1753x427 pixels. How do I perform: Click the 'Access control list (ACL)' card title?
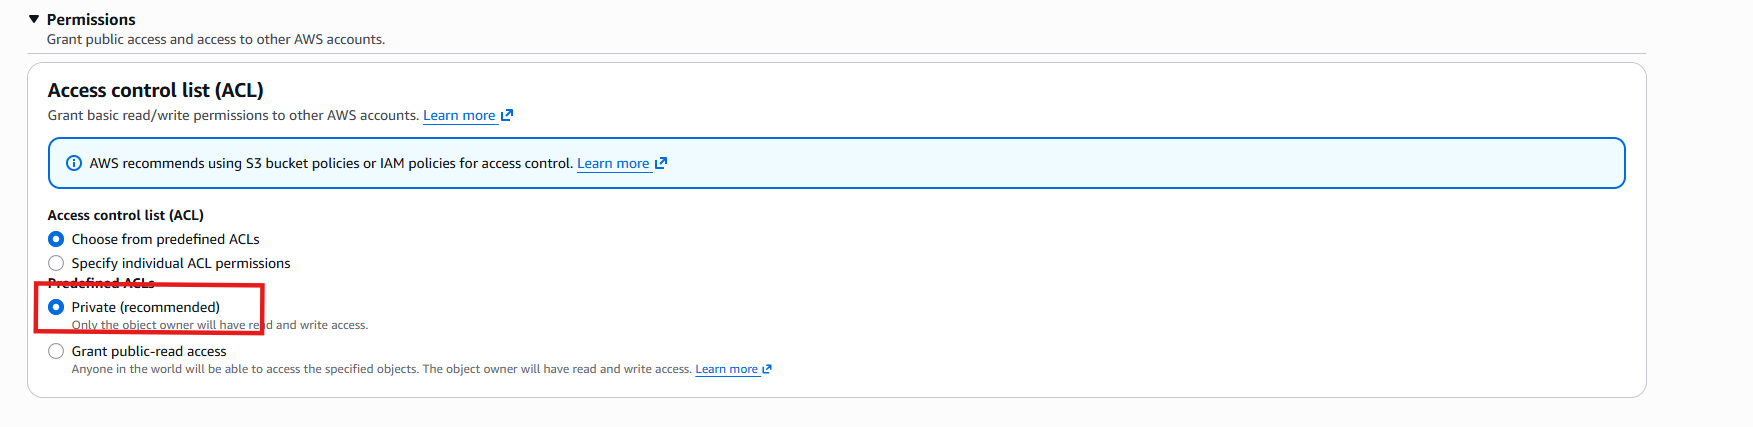[156, 90]
